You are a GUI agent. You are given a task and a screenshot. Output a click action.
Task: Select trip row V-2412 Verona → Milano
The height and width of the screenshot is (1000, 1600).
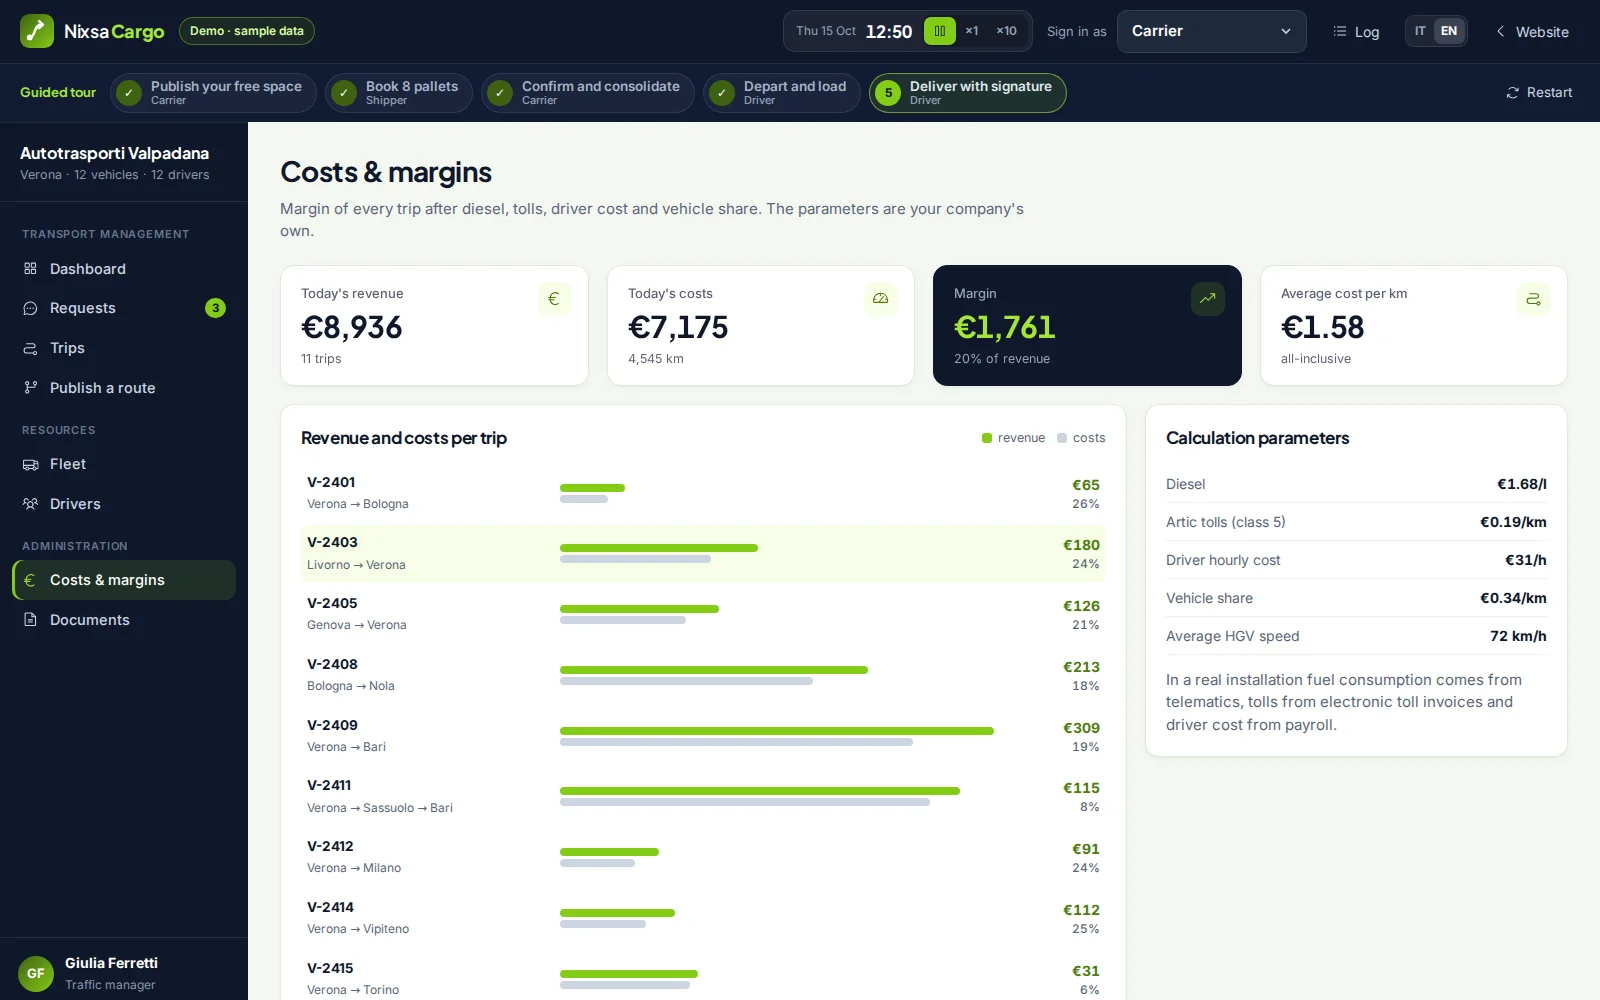coord(703,857)
